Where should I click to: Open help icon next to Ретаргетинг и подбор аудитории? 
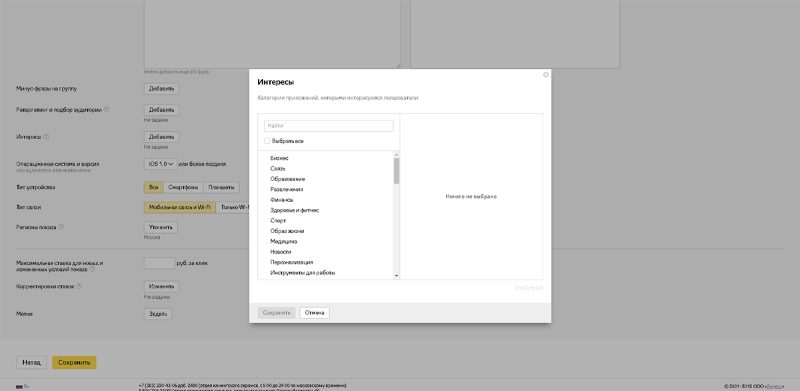click(107, 109)
